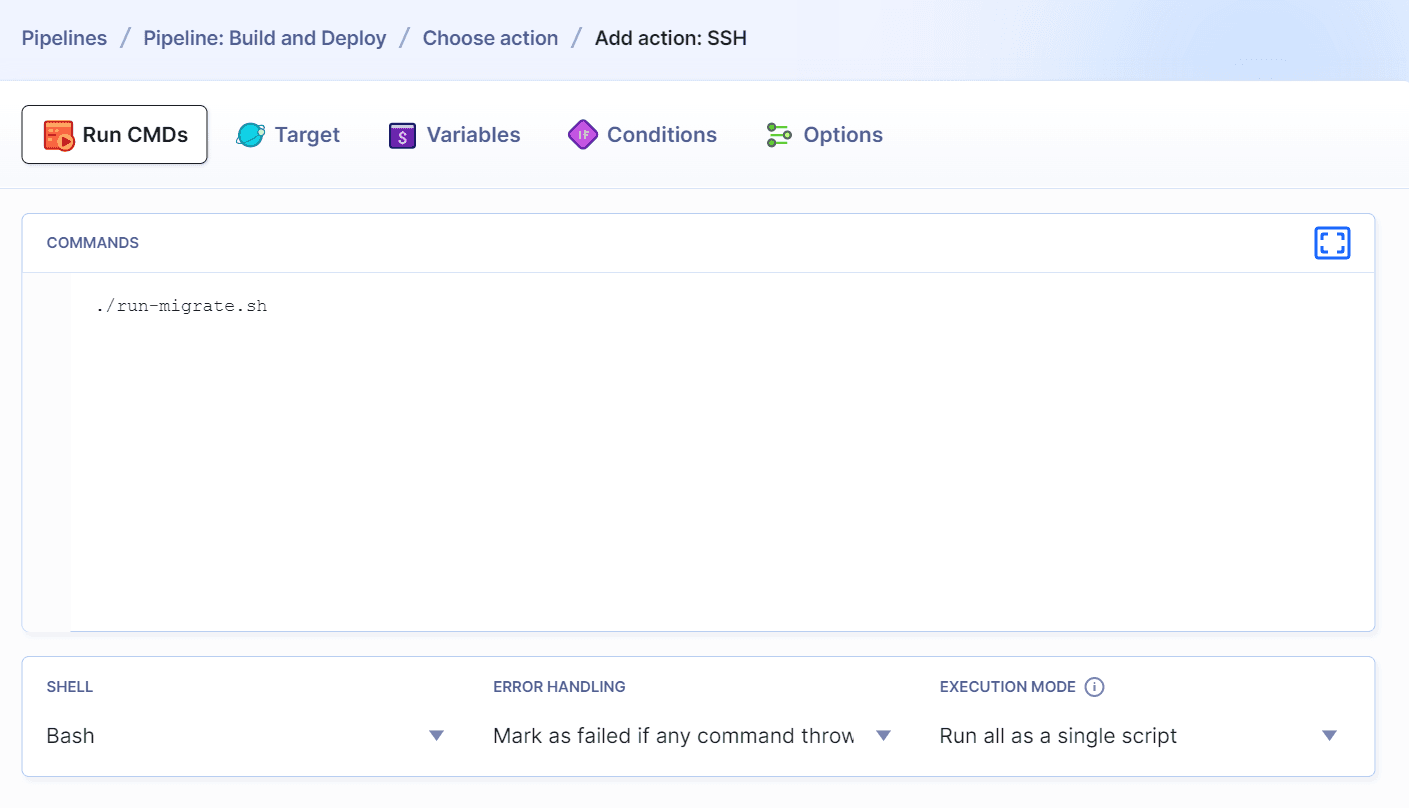Switch to the Target tab label
The image size is (1409, 808).
[307, 135]
